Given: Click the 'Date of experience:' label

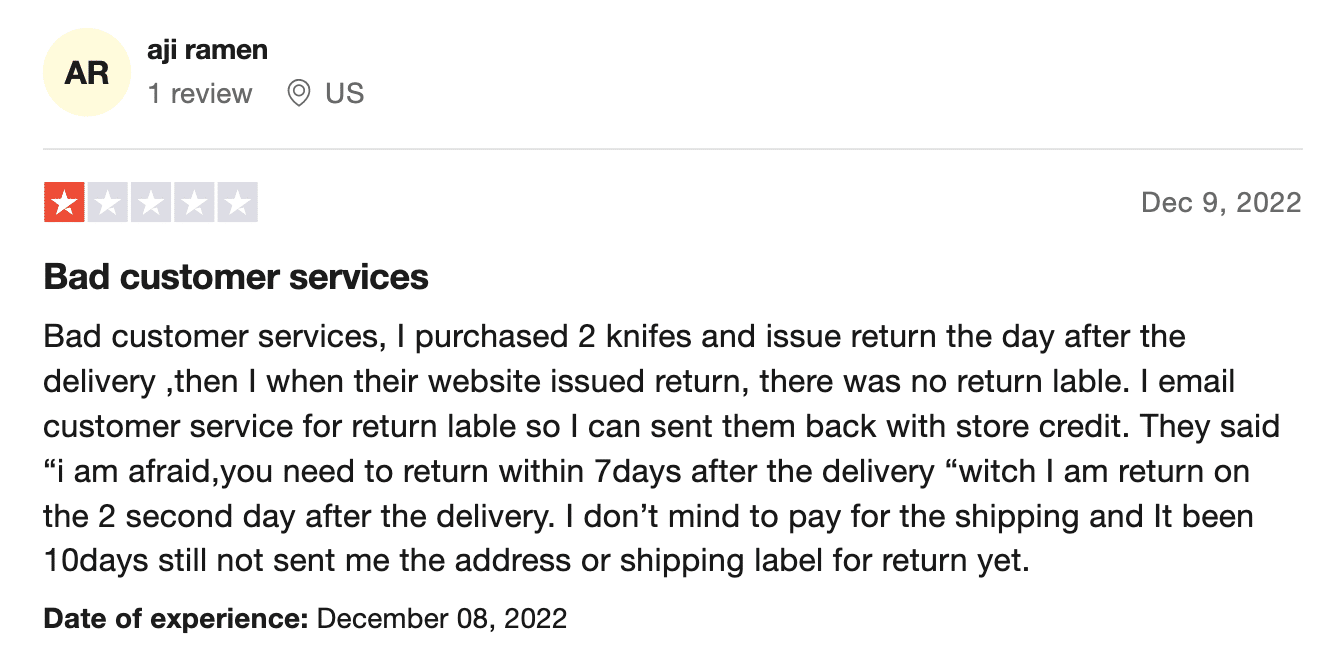Looking at the screenshot, I should coord(176,619).
